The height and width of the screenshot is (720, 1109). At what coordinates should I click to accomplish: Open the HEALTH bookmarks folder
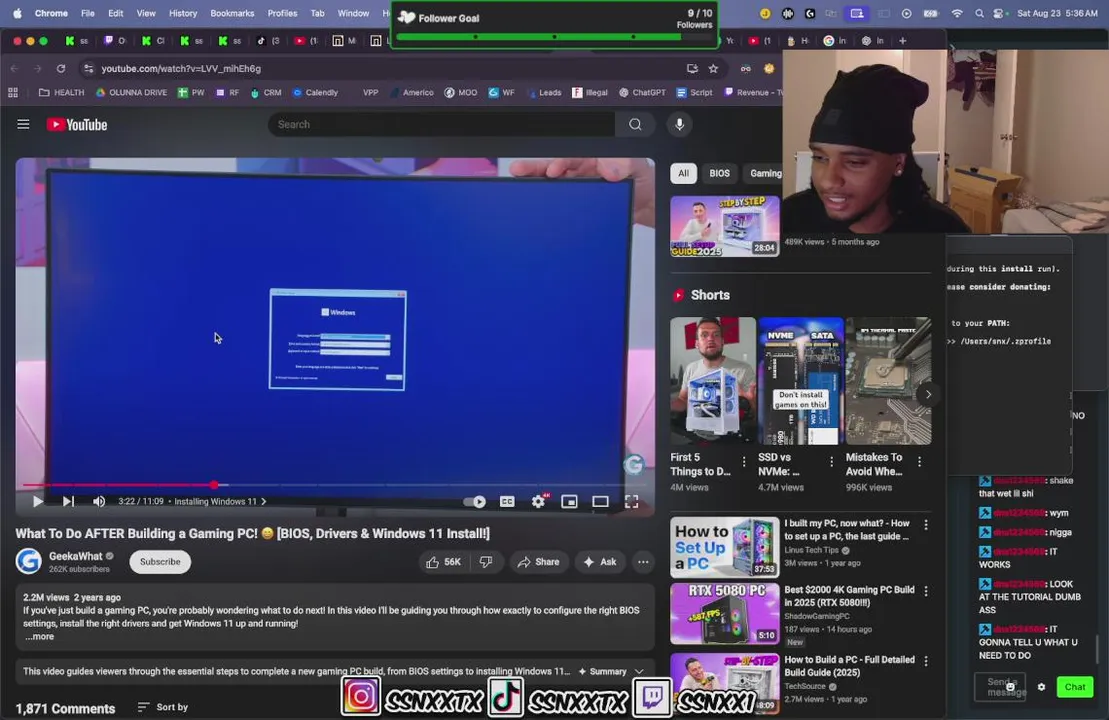[62, 93]
